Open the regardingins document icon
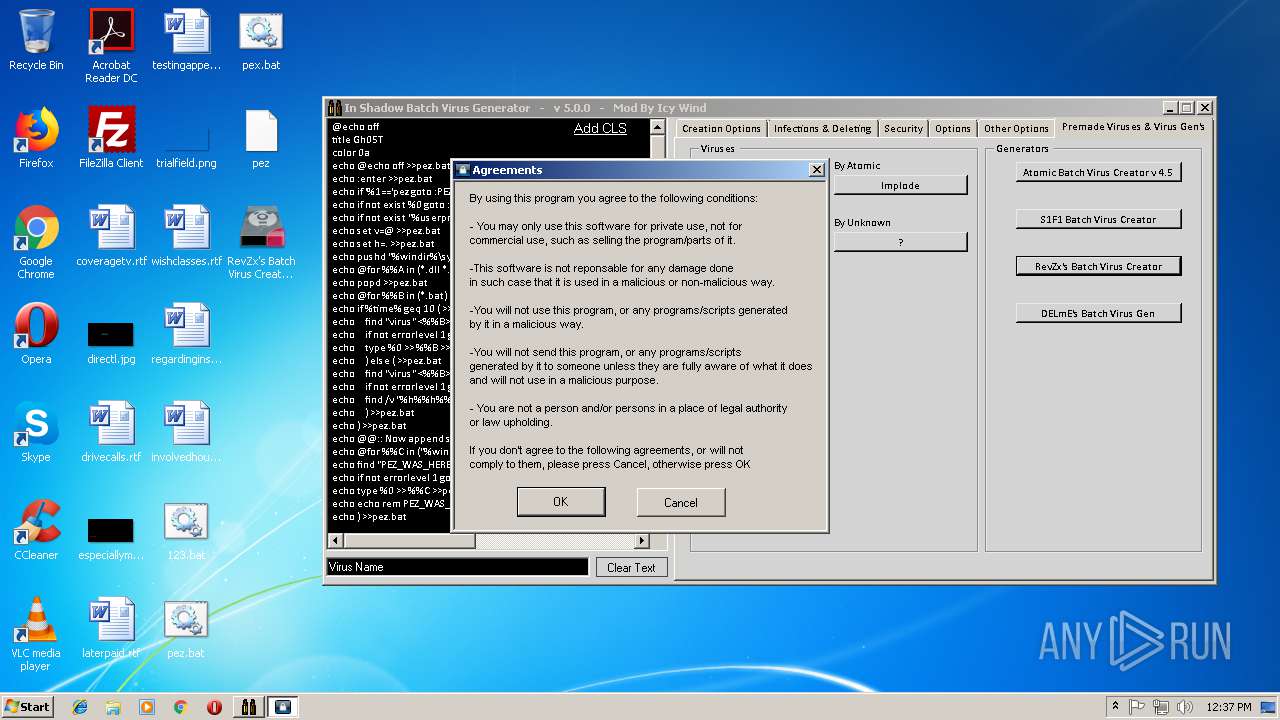This screenshot has width=1280, height=720. 186,334
